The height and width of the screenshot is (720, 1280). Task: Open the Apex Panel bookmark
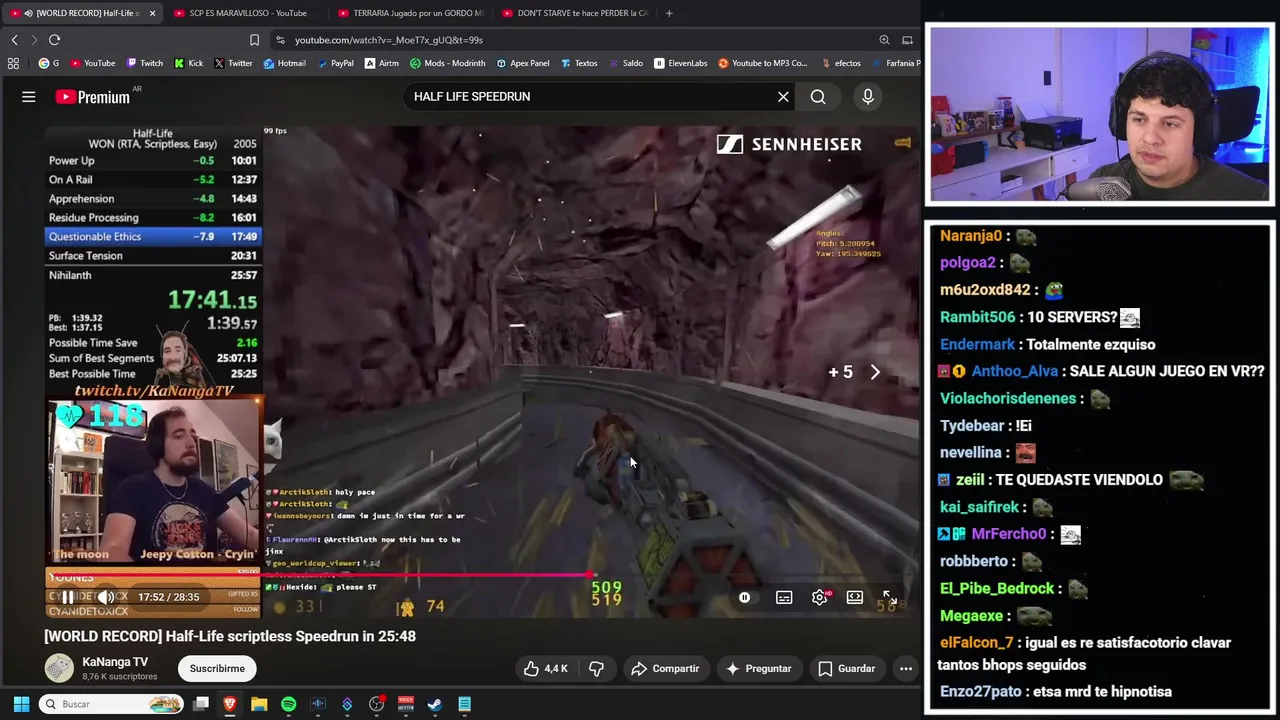click(521, 63)
